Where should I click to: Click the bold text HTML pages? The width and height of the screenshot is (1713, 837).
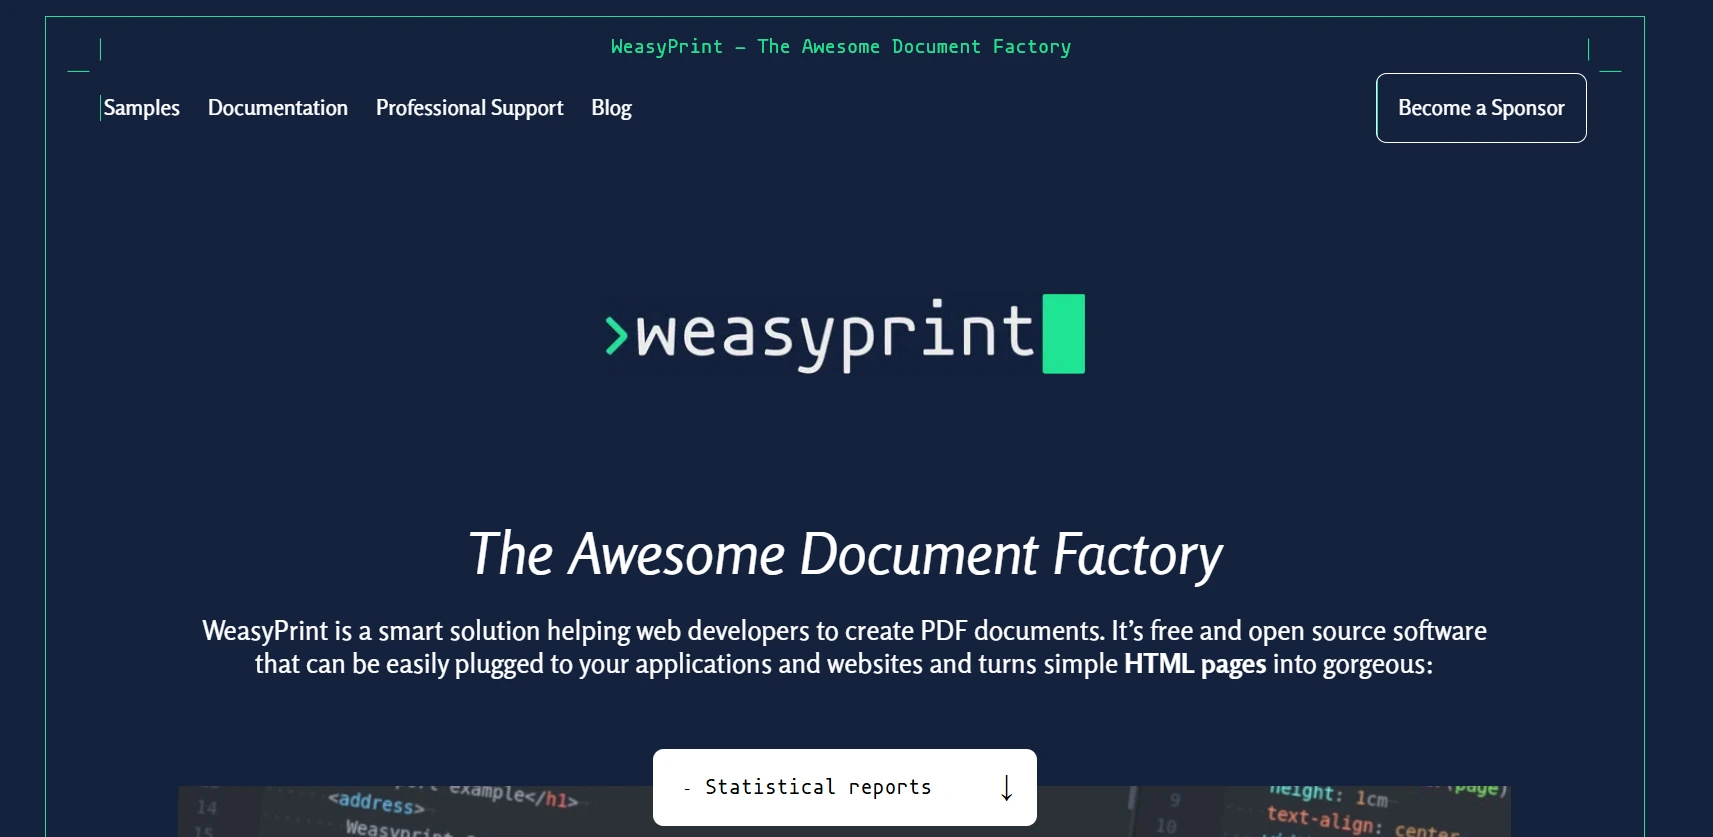click(1195, 664)
